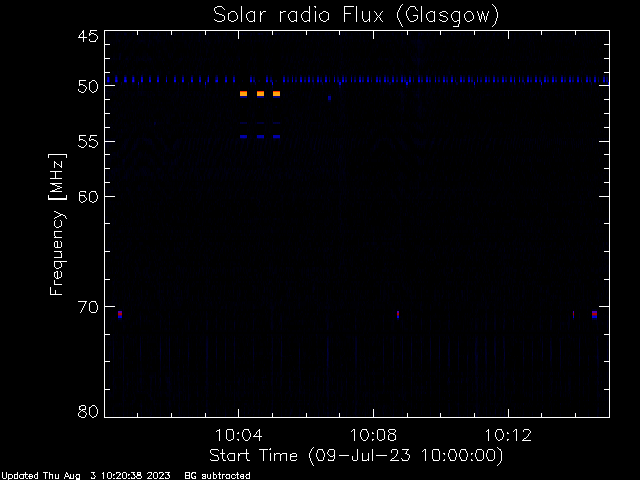Click the 10:12 time label
This screenshot has width=640, height=480.
508,436
